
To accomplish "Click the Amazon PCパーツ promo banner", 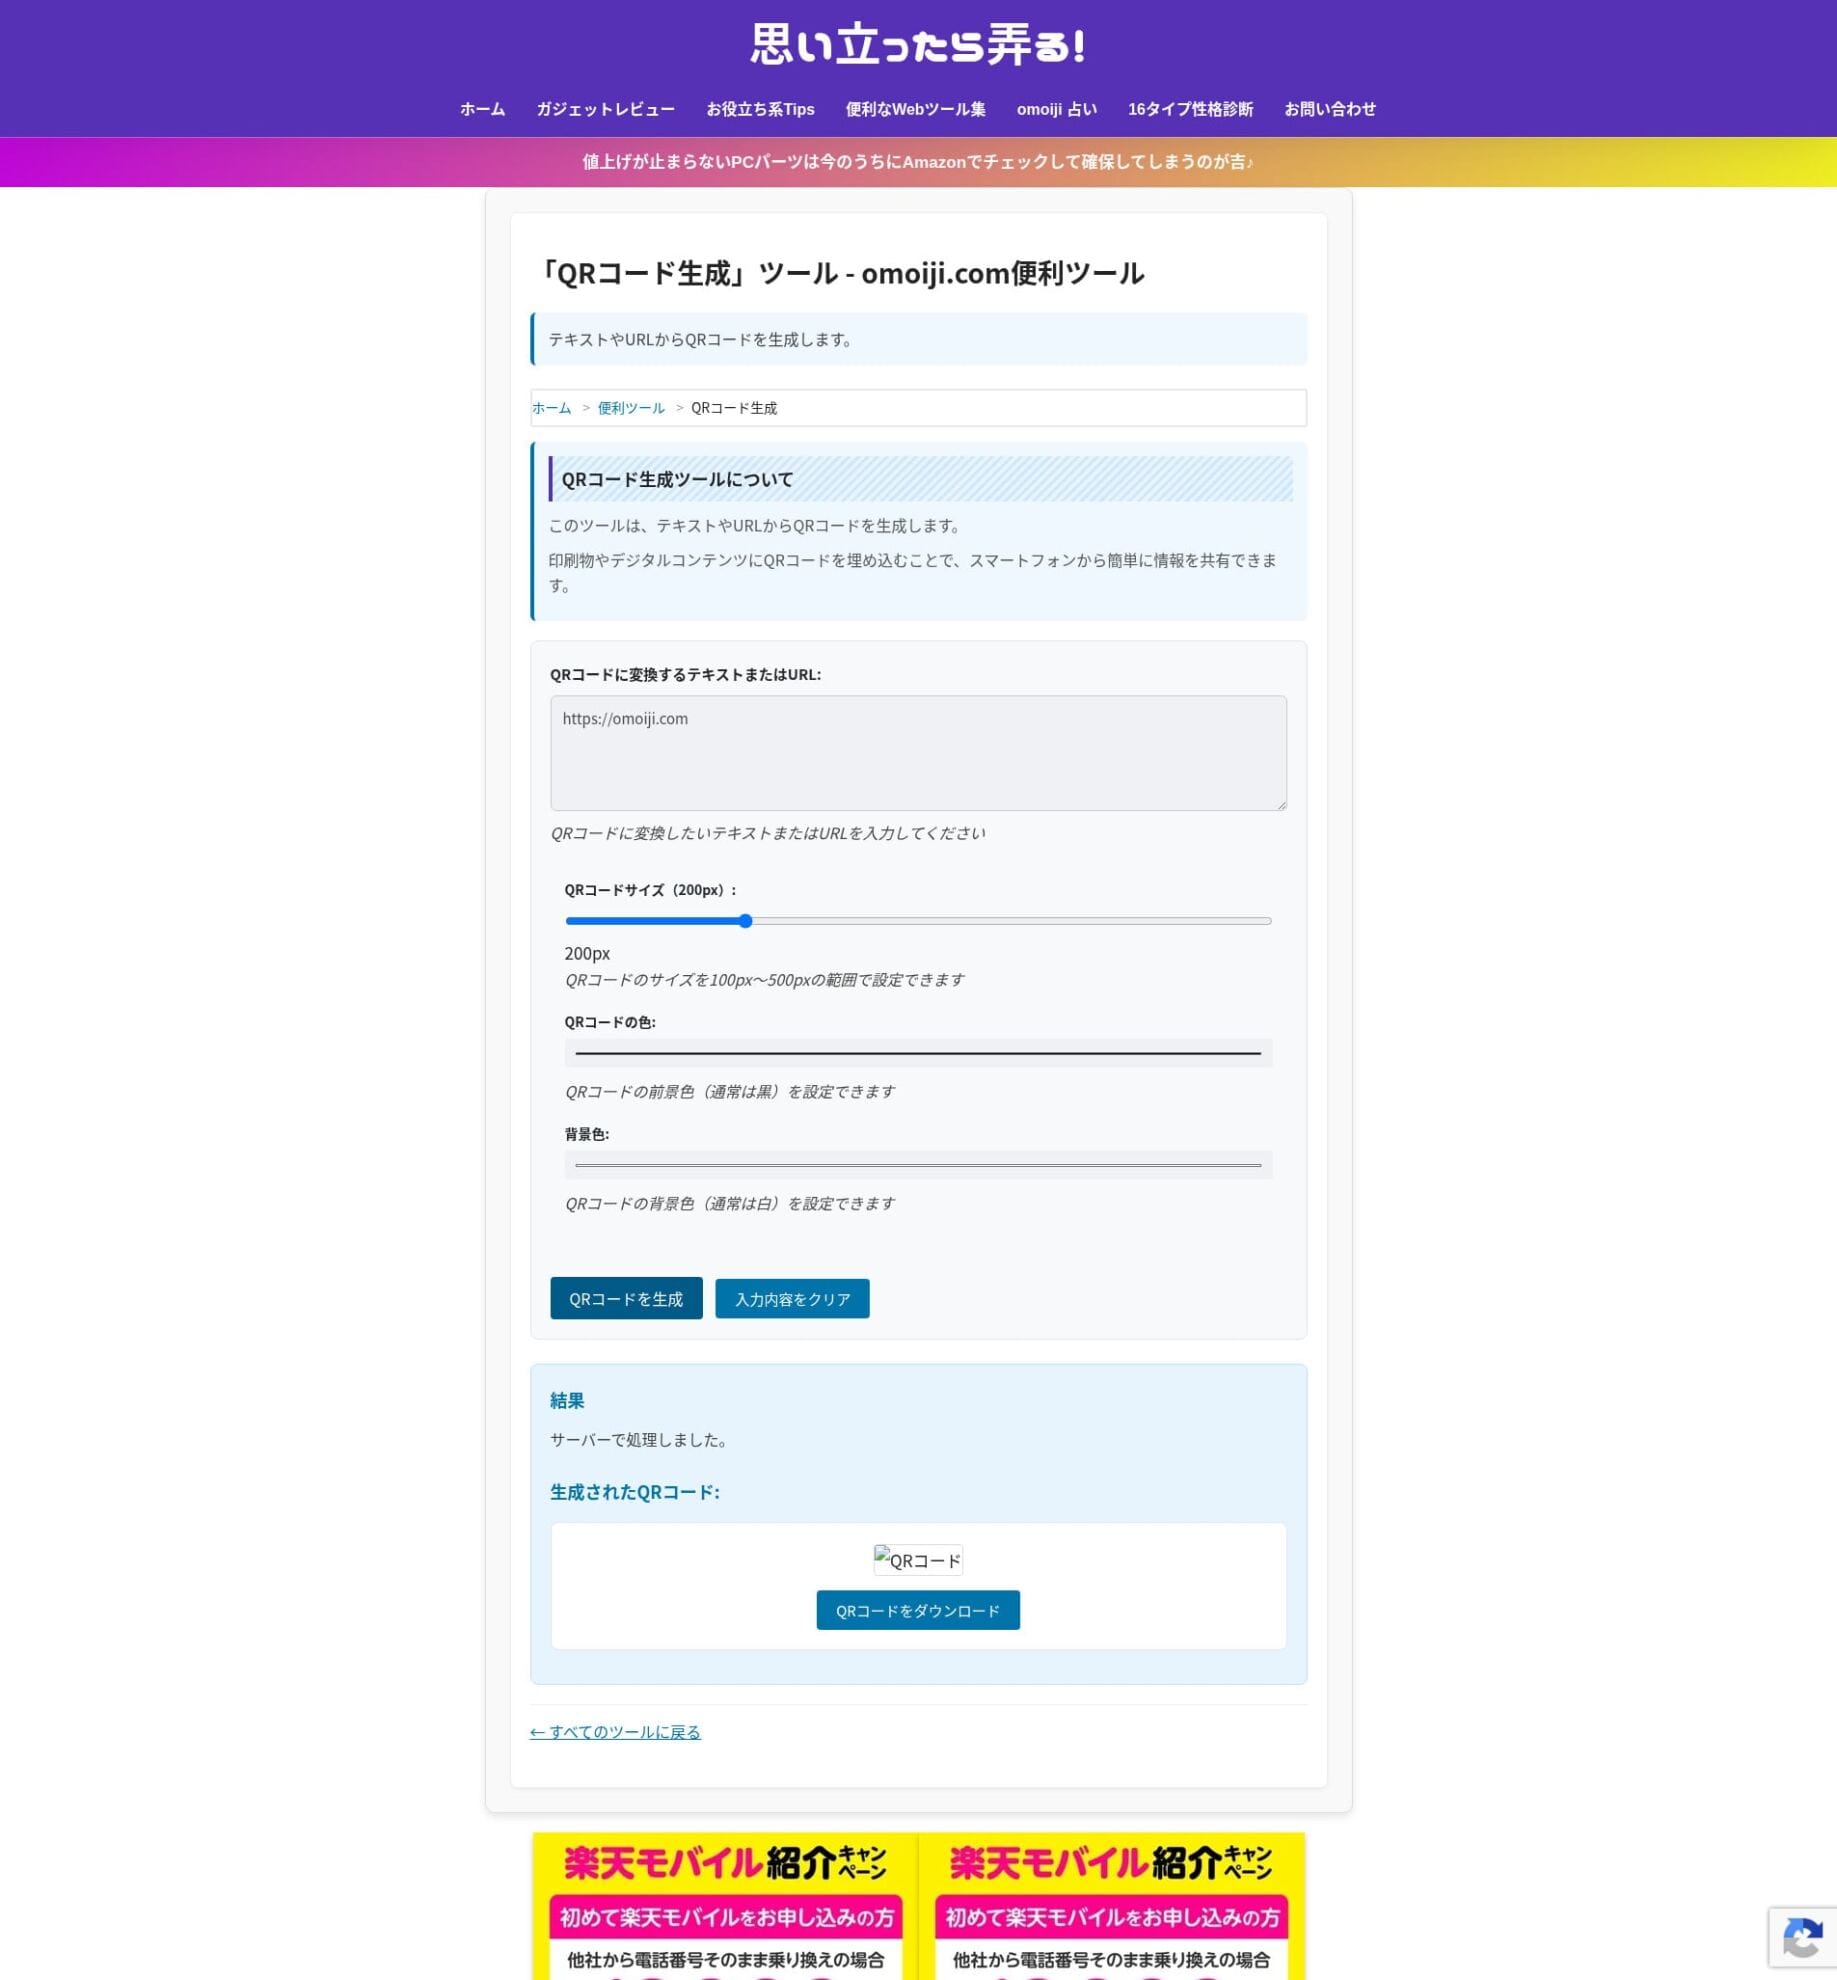I will (x=918, y=162).
